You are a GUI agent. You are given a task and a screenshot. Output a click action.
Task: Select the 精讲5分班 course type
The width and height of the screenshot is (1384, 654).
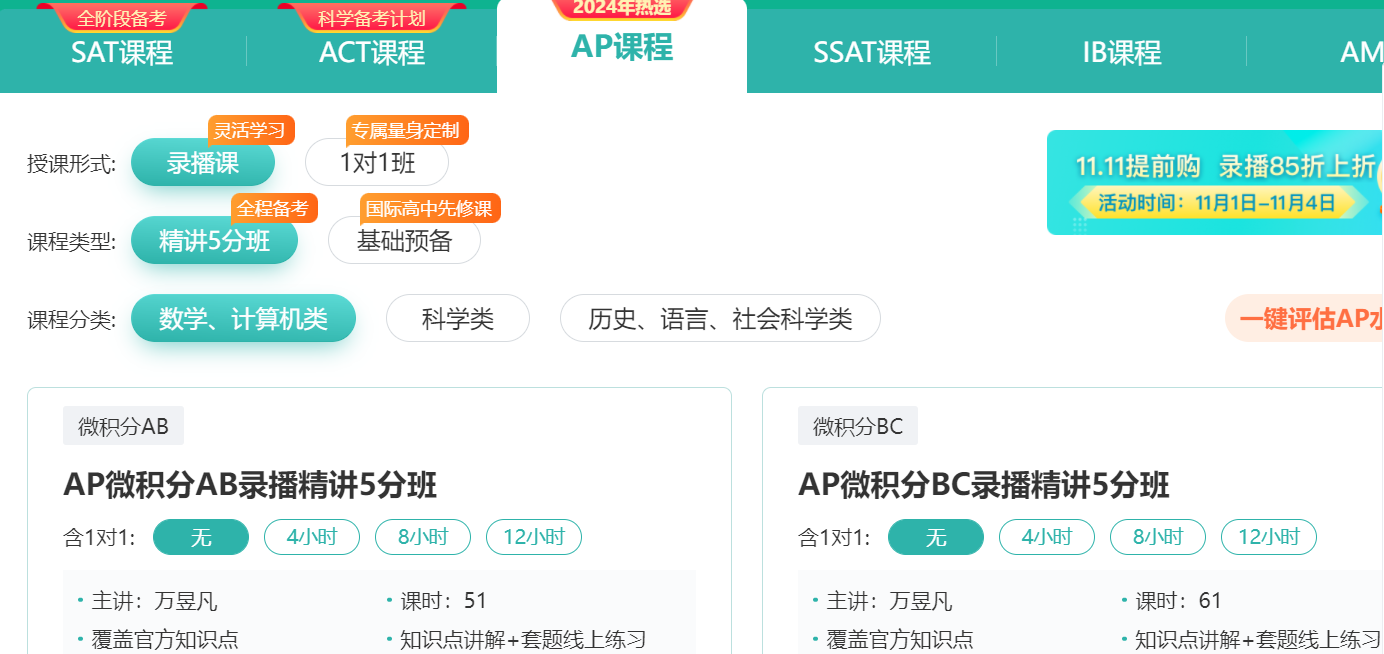point(214,240)
